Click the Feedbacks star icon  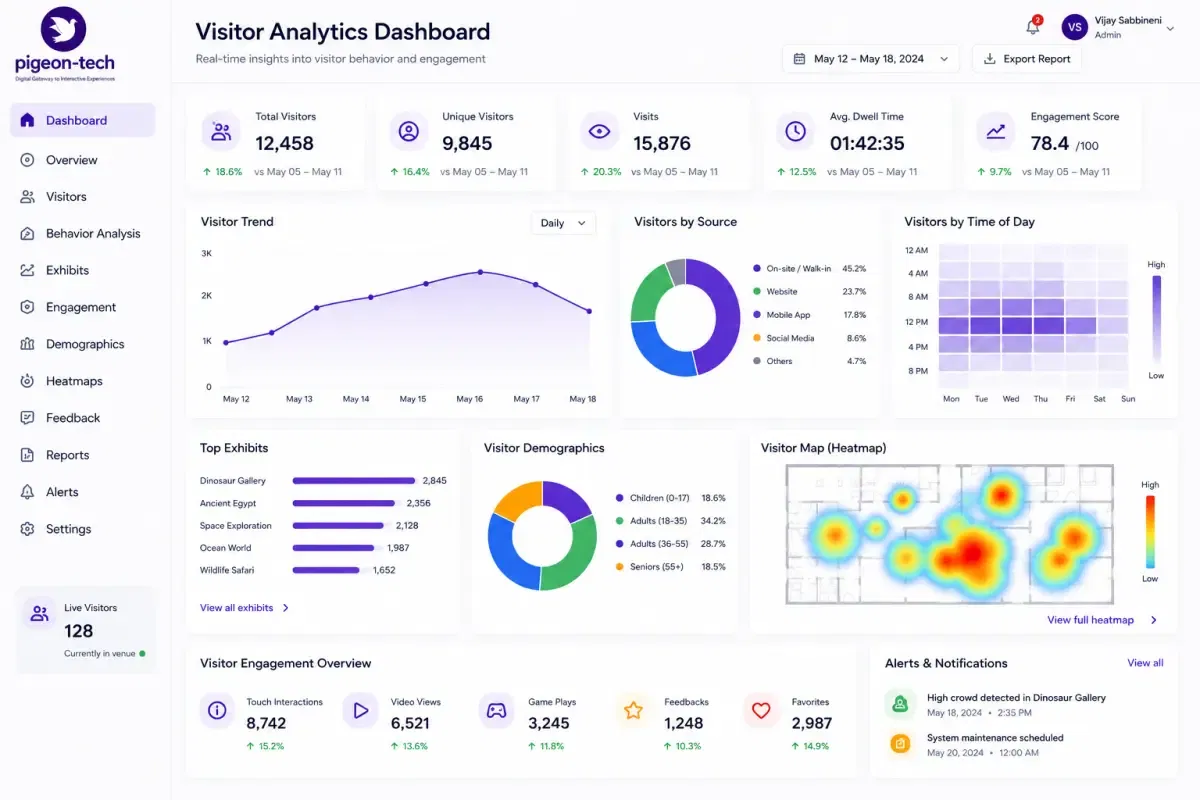pyautogui.click(x=633, y=711)
